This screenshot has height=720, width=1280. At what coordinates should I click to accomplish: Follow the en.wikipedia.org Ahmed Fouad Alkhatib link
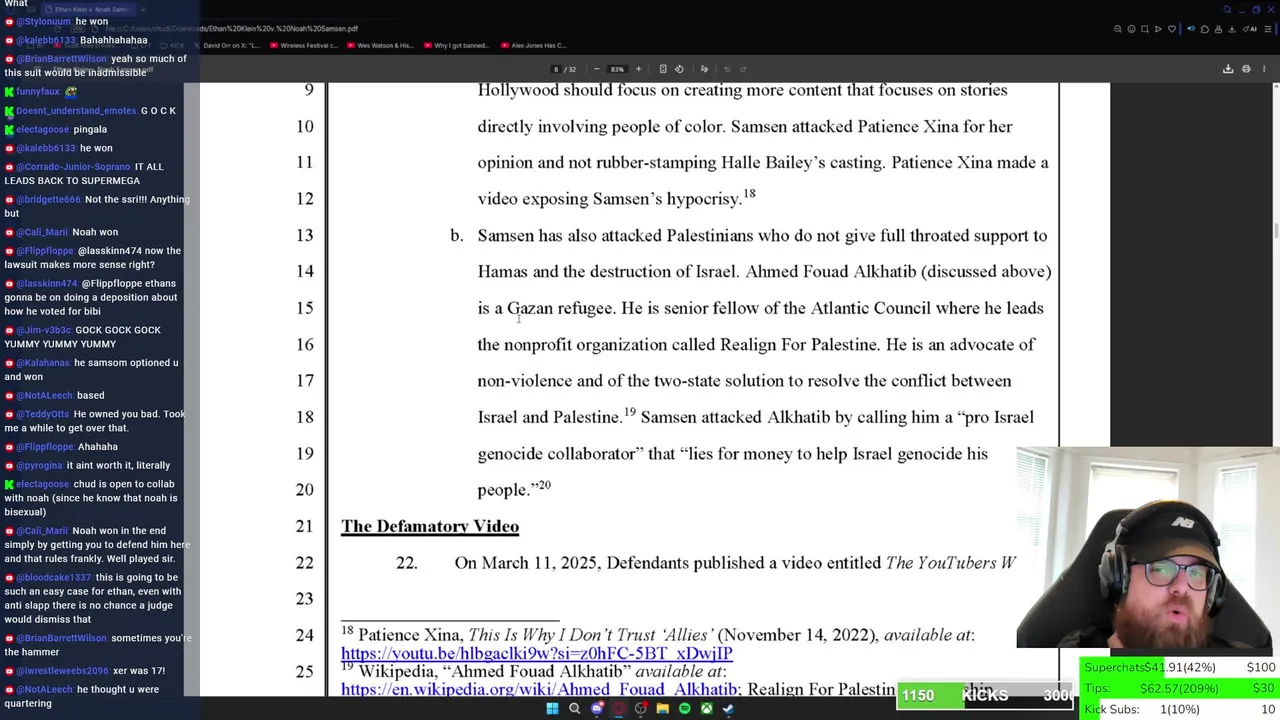[540, 689]
